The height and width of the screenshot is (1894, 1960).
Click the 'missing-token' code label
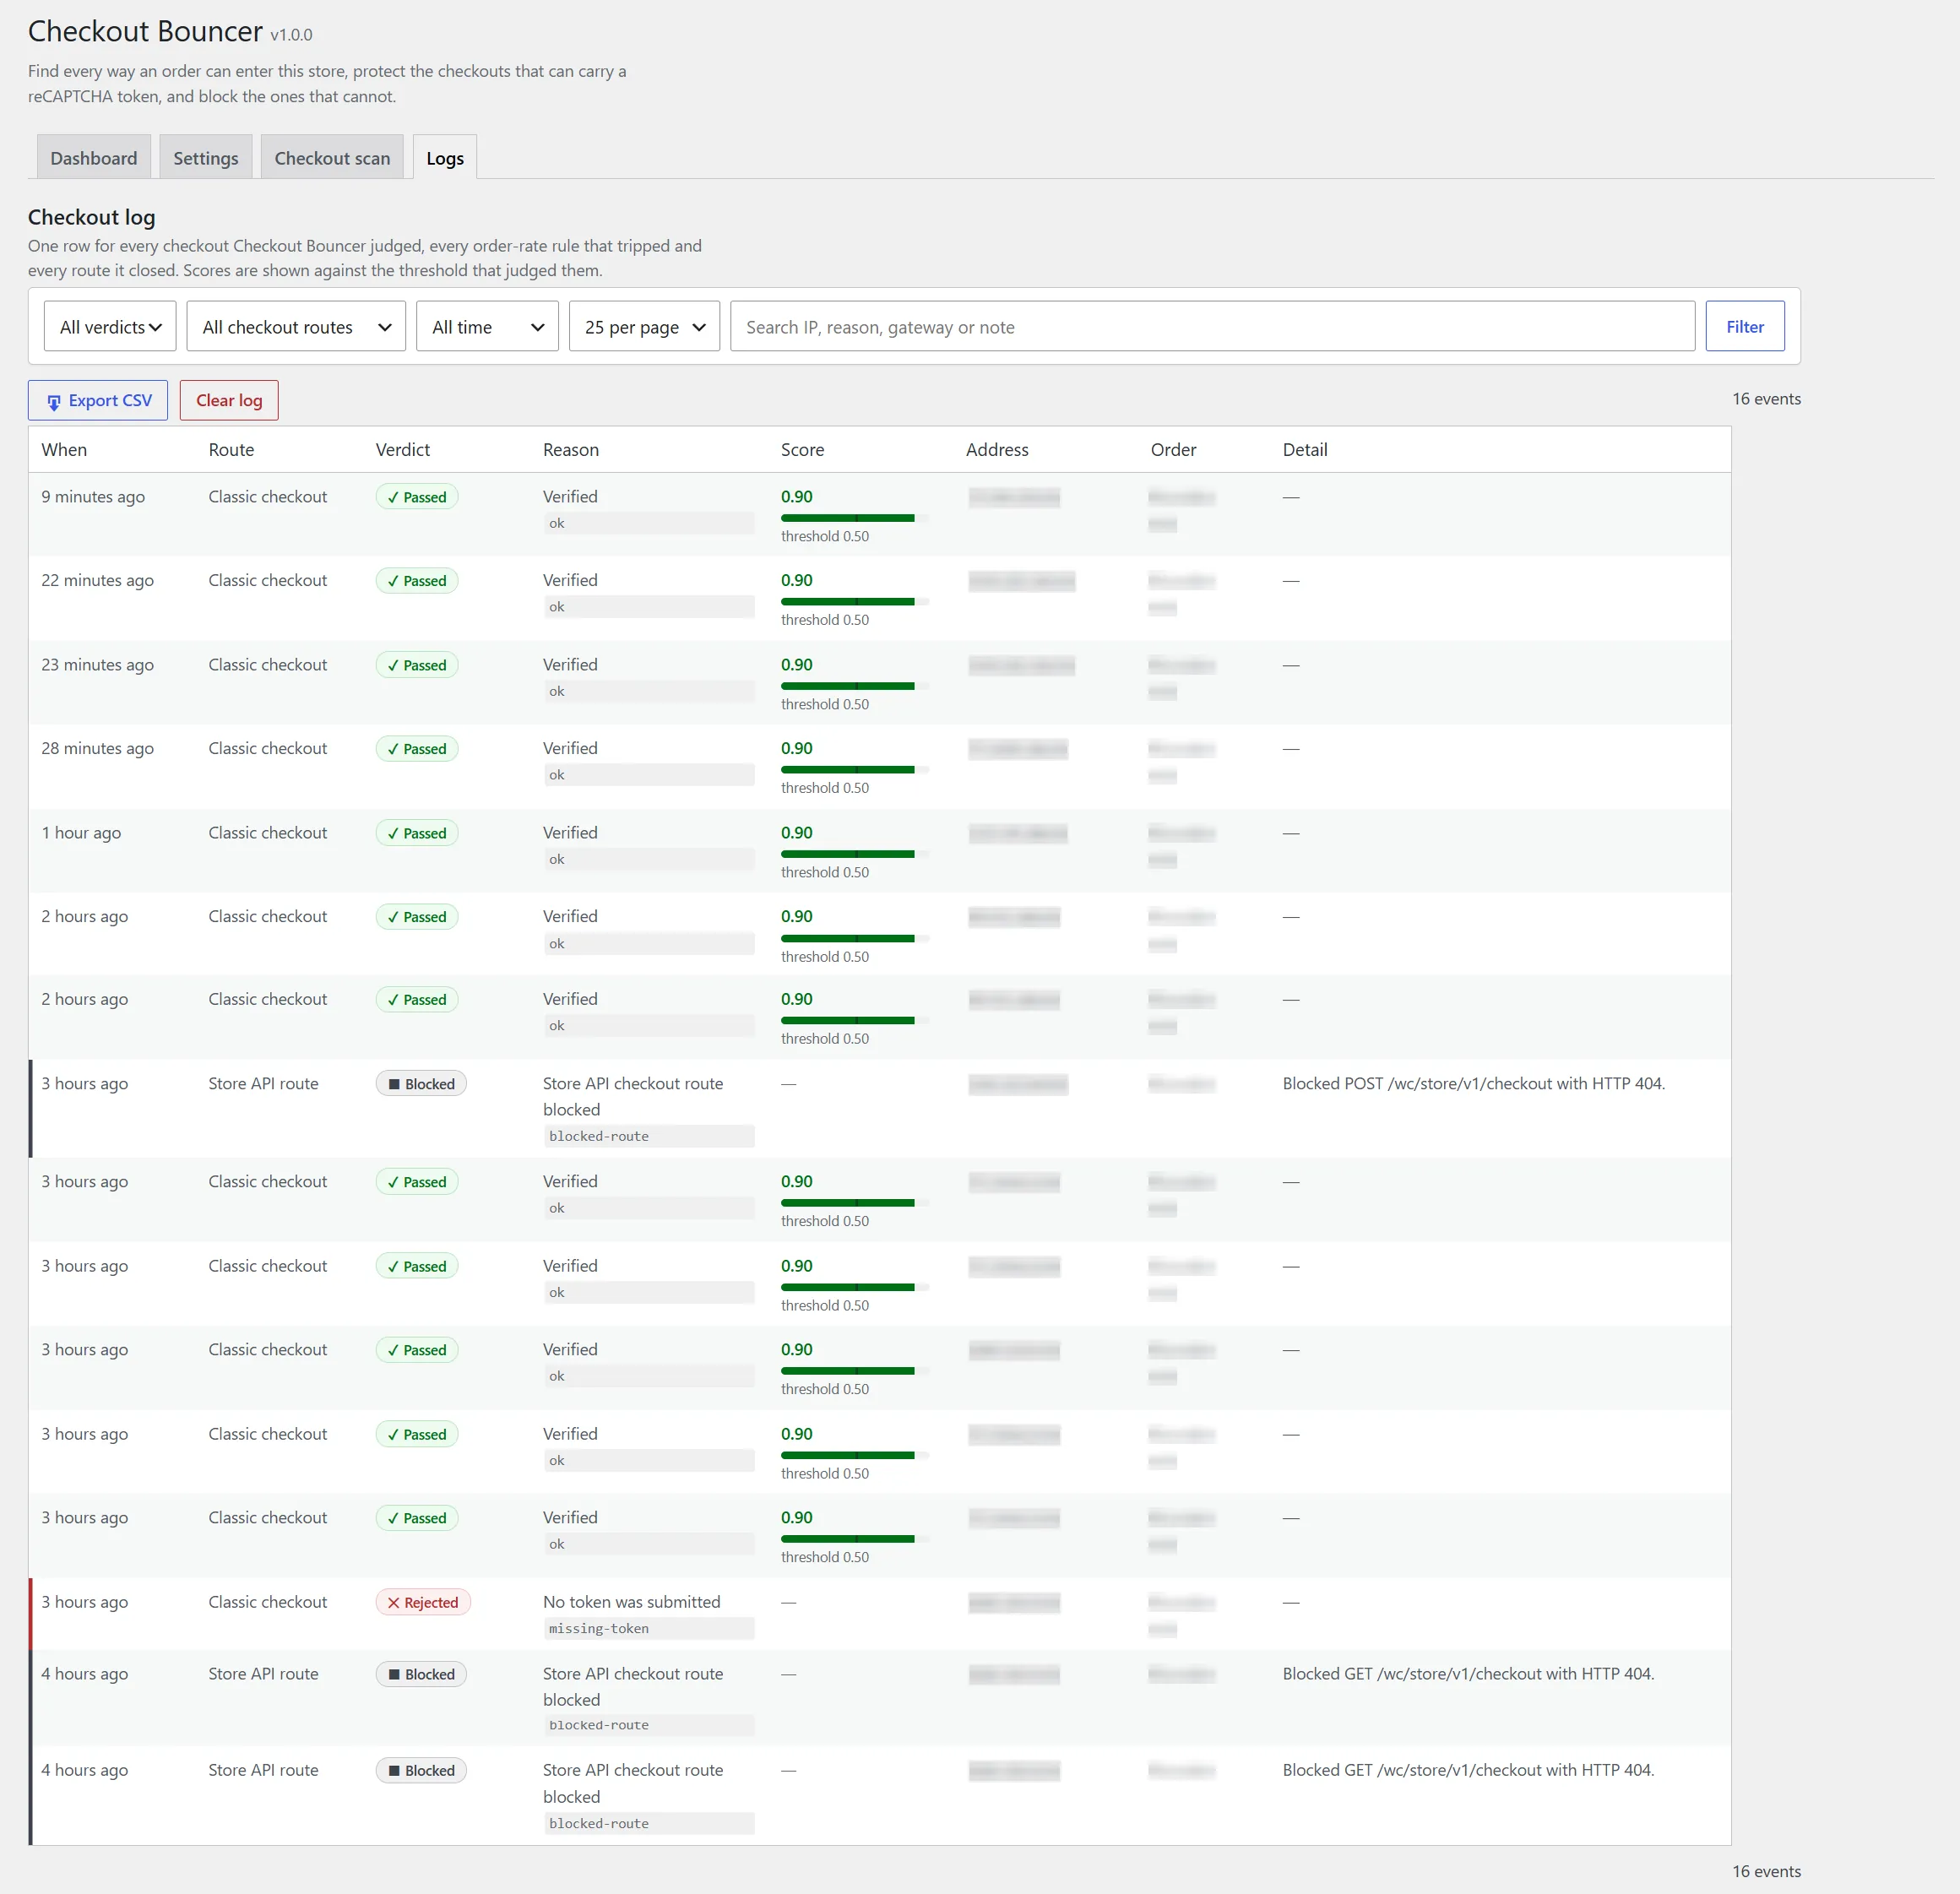pyautogui.click(x=599, y=1629)
